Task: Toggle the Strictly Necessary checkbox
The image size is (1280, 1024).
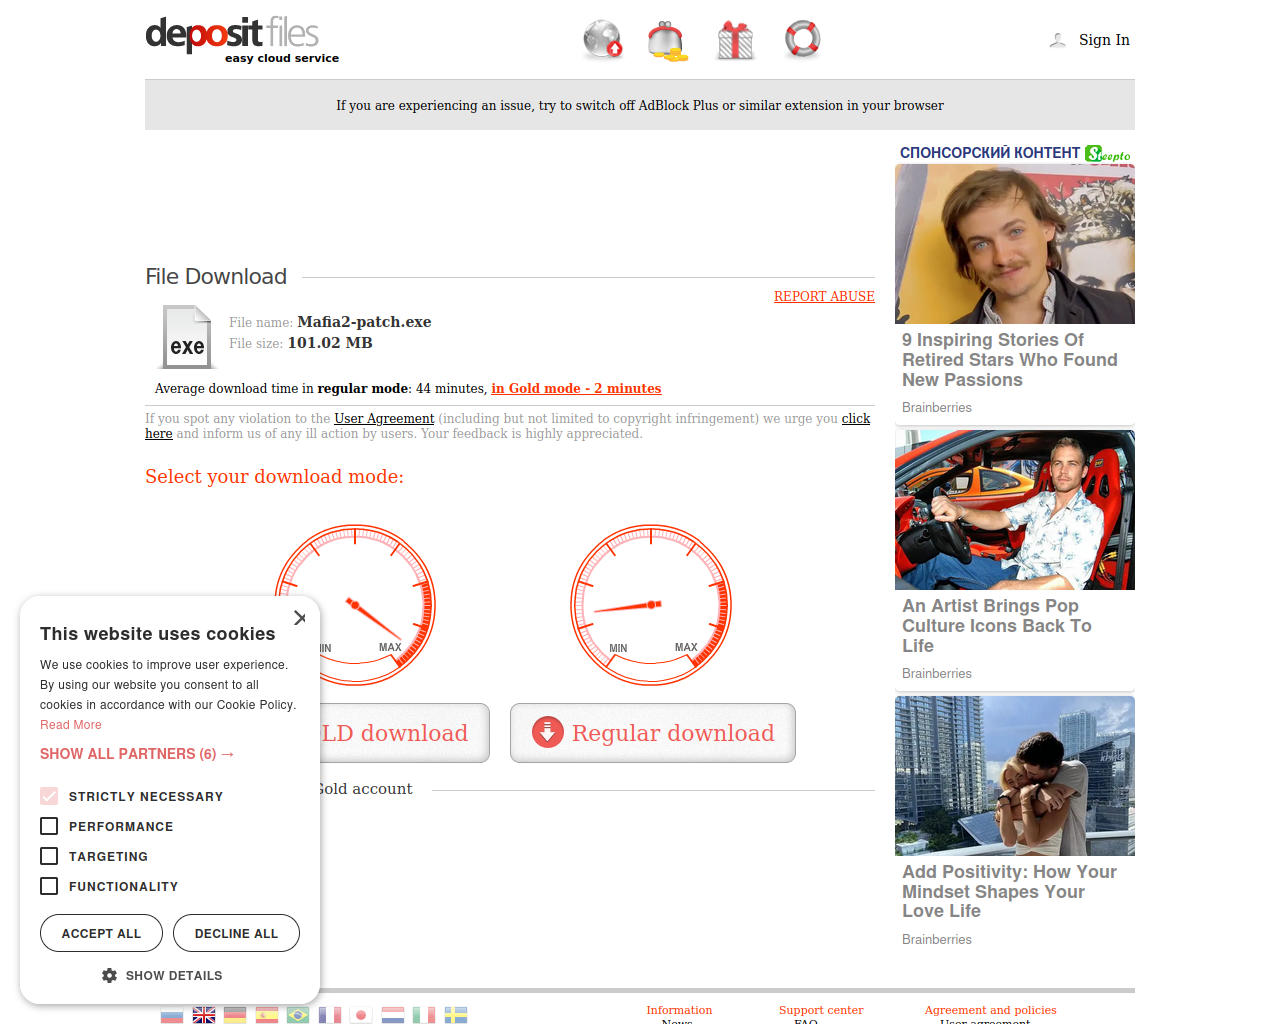Action: click(x=49, y=796)
